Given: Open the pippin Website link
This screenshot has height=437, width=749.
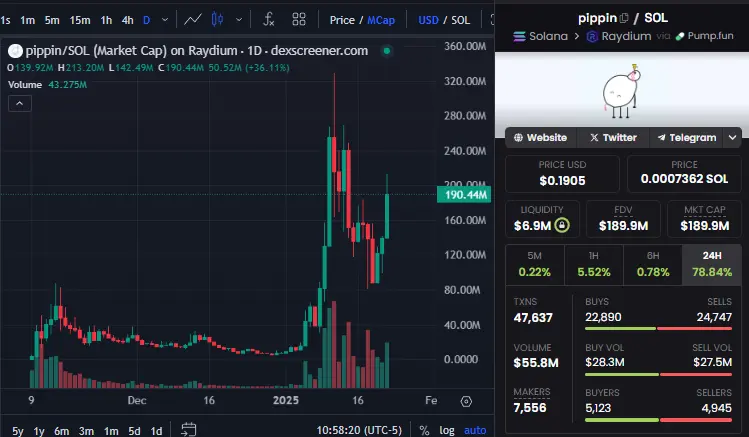Looking at the screenshot, I should click(x=541, y=138).
